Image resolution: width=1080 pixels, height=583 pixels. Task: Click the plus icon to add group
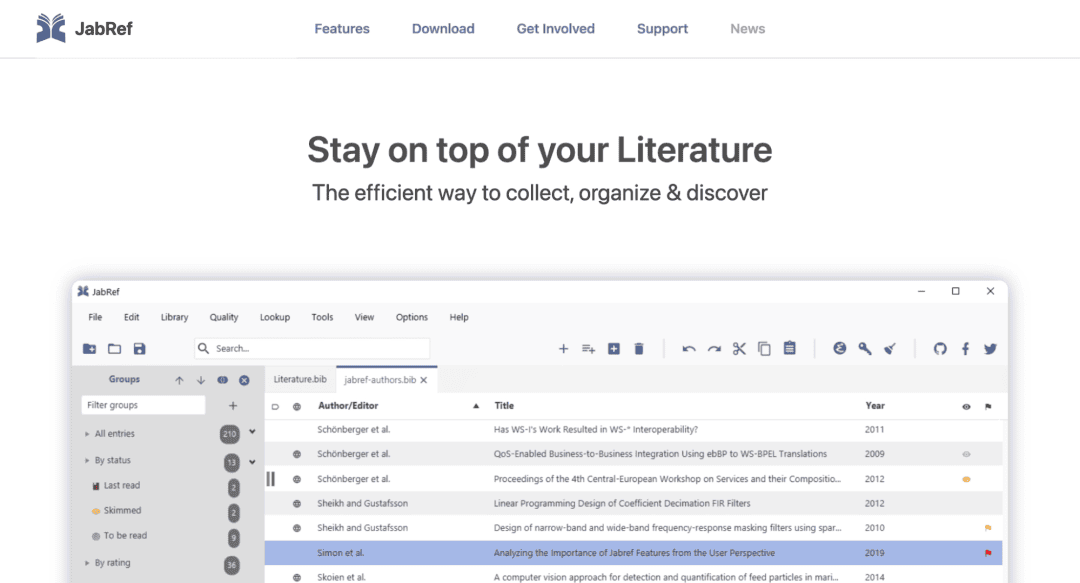(233, 406)
